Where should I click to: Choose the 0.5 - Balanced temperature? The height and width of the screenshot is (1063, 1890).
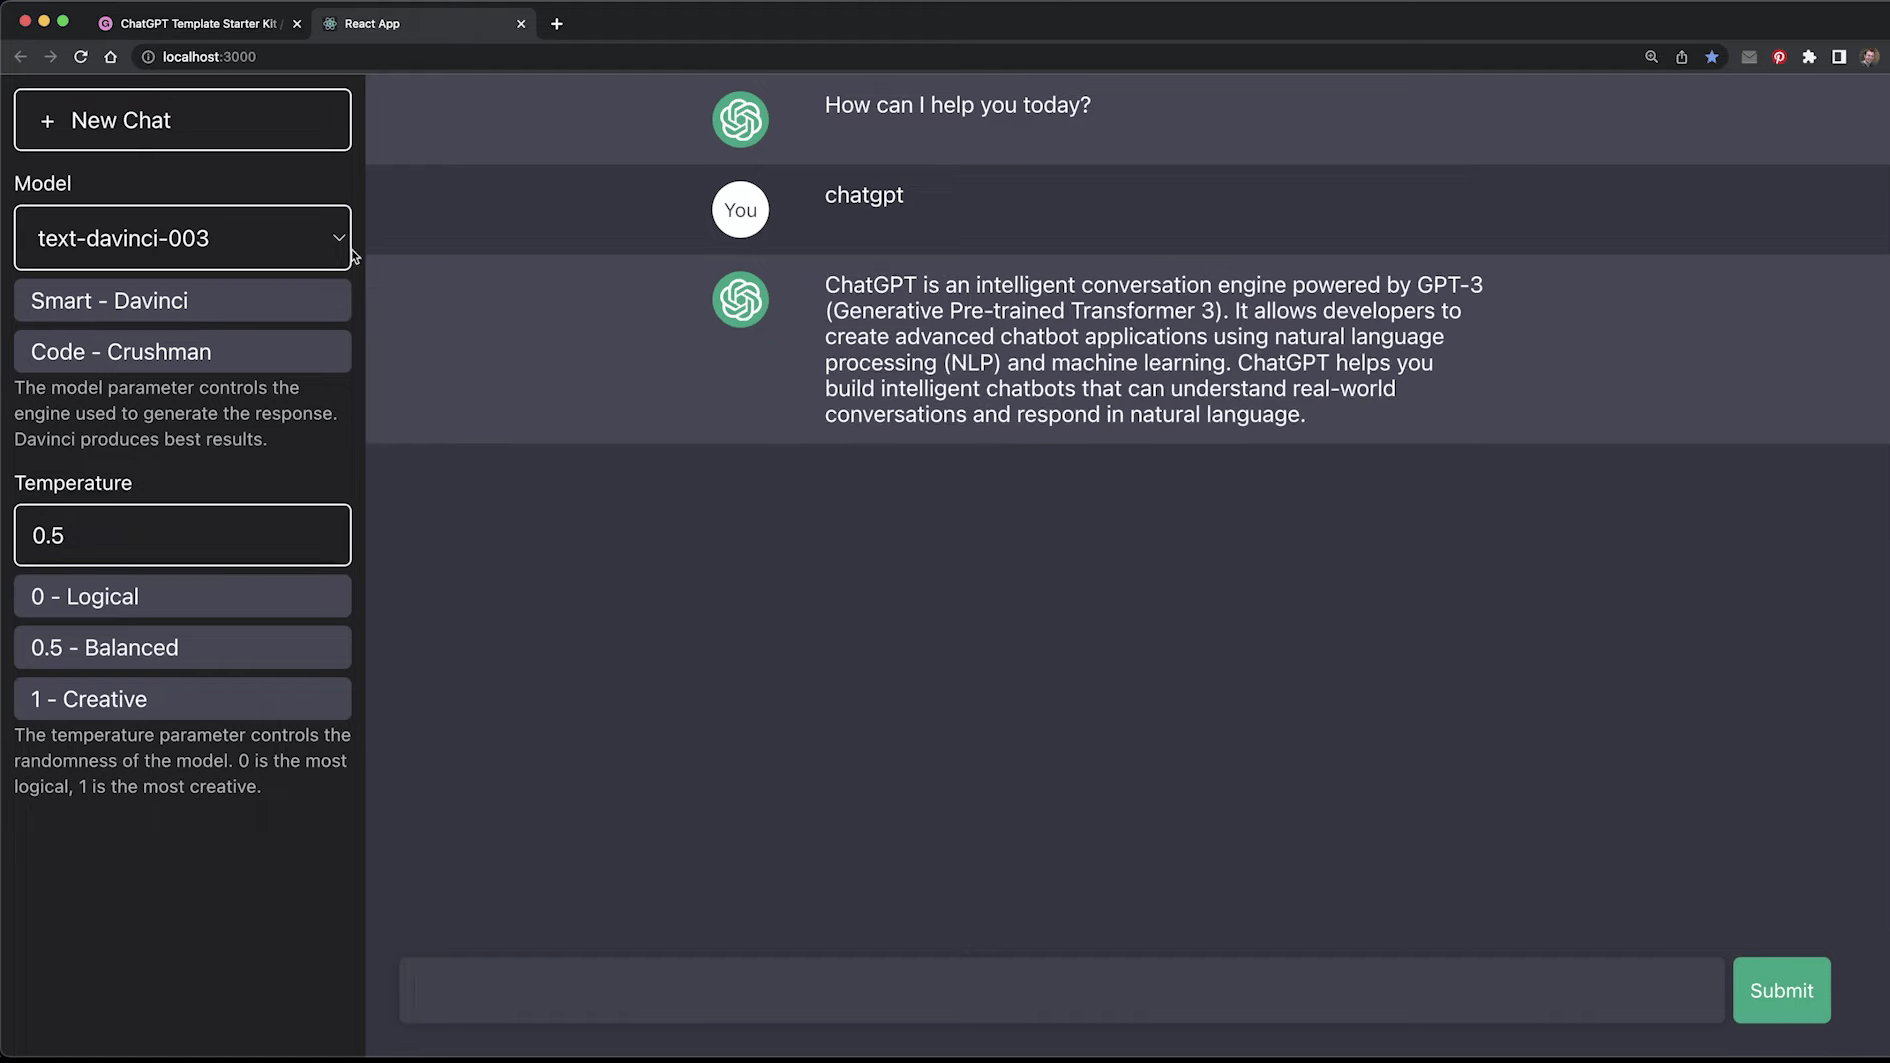(183, 648)
